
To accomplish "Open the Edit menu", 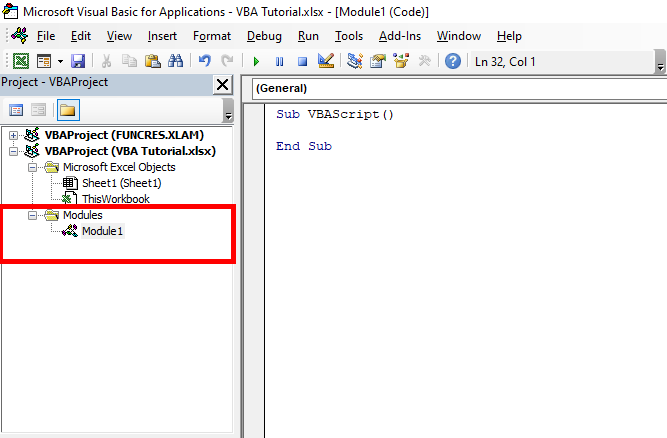I will [x=81, y=36].
